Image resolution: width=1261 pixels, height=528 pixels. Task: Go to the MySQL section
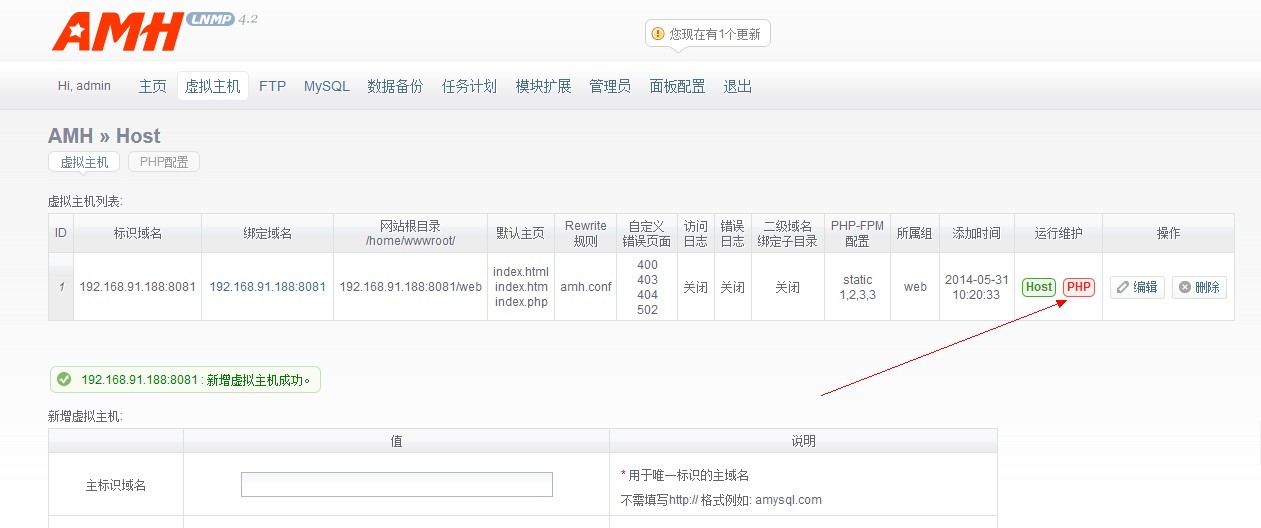click(x=327, y=86)
